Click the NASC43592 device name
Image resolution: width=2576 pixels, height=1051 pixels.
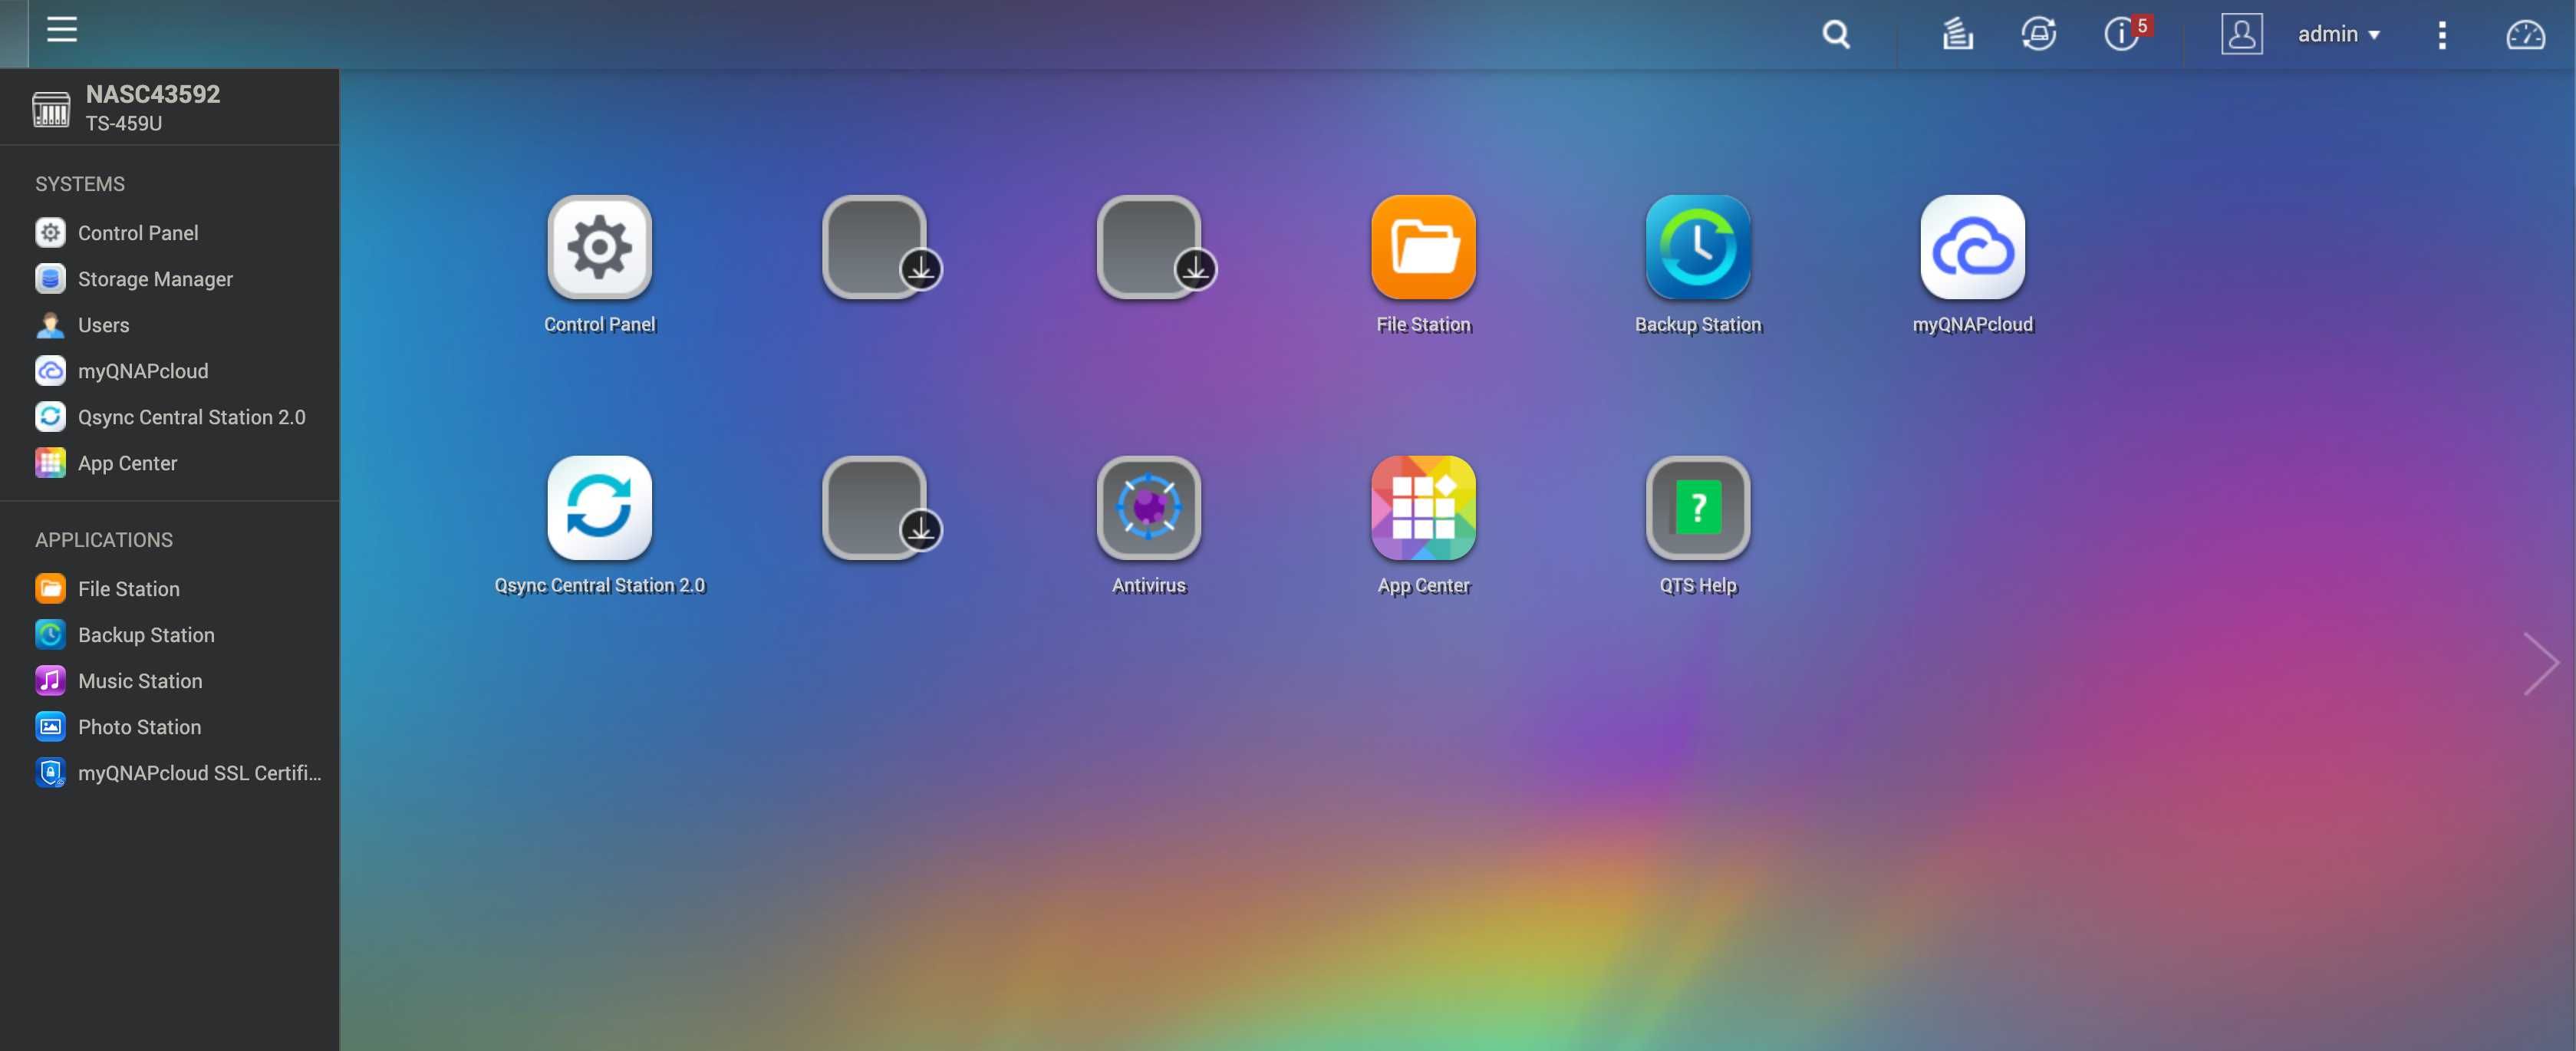(x=153, y=94)
